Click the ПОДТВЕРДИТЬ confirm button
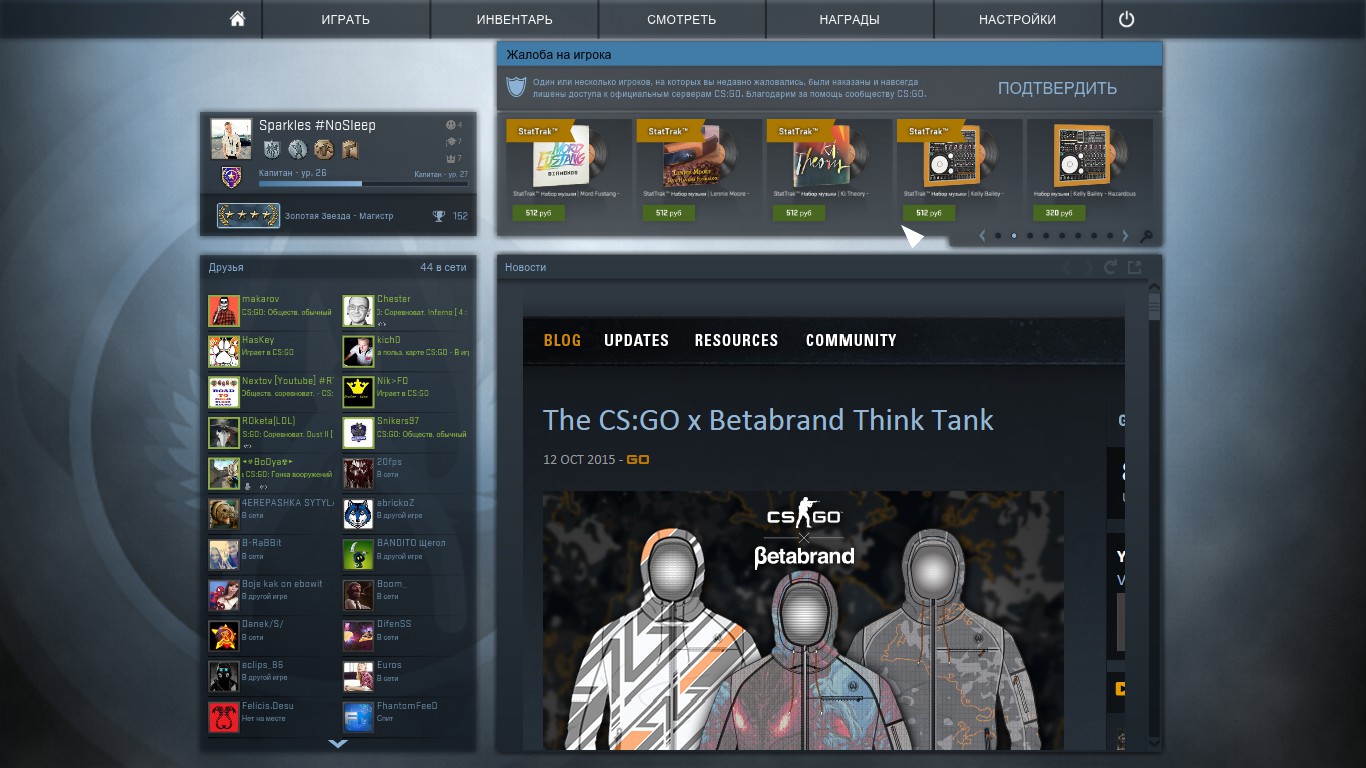This screenshot has width=1366, height=768. coord(1057,88)
